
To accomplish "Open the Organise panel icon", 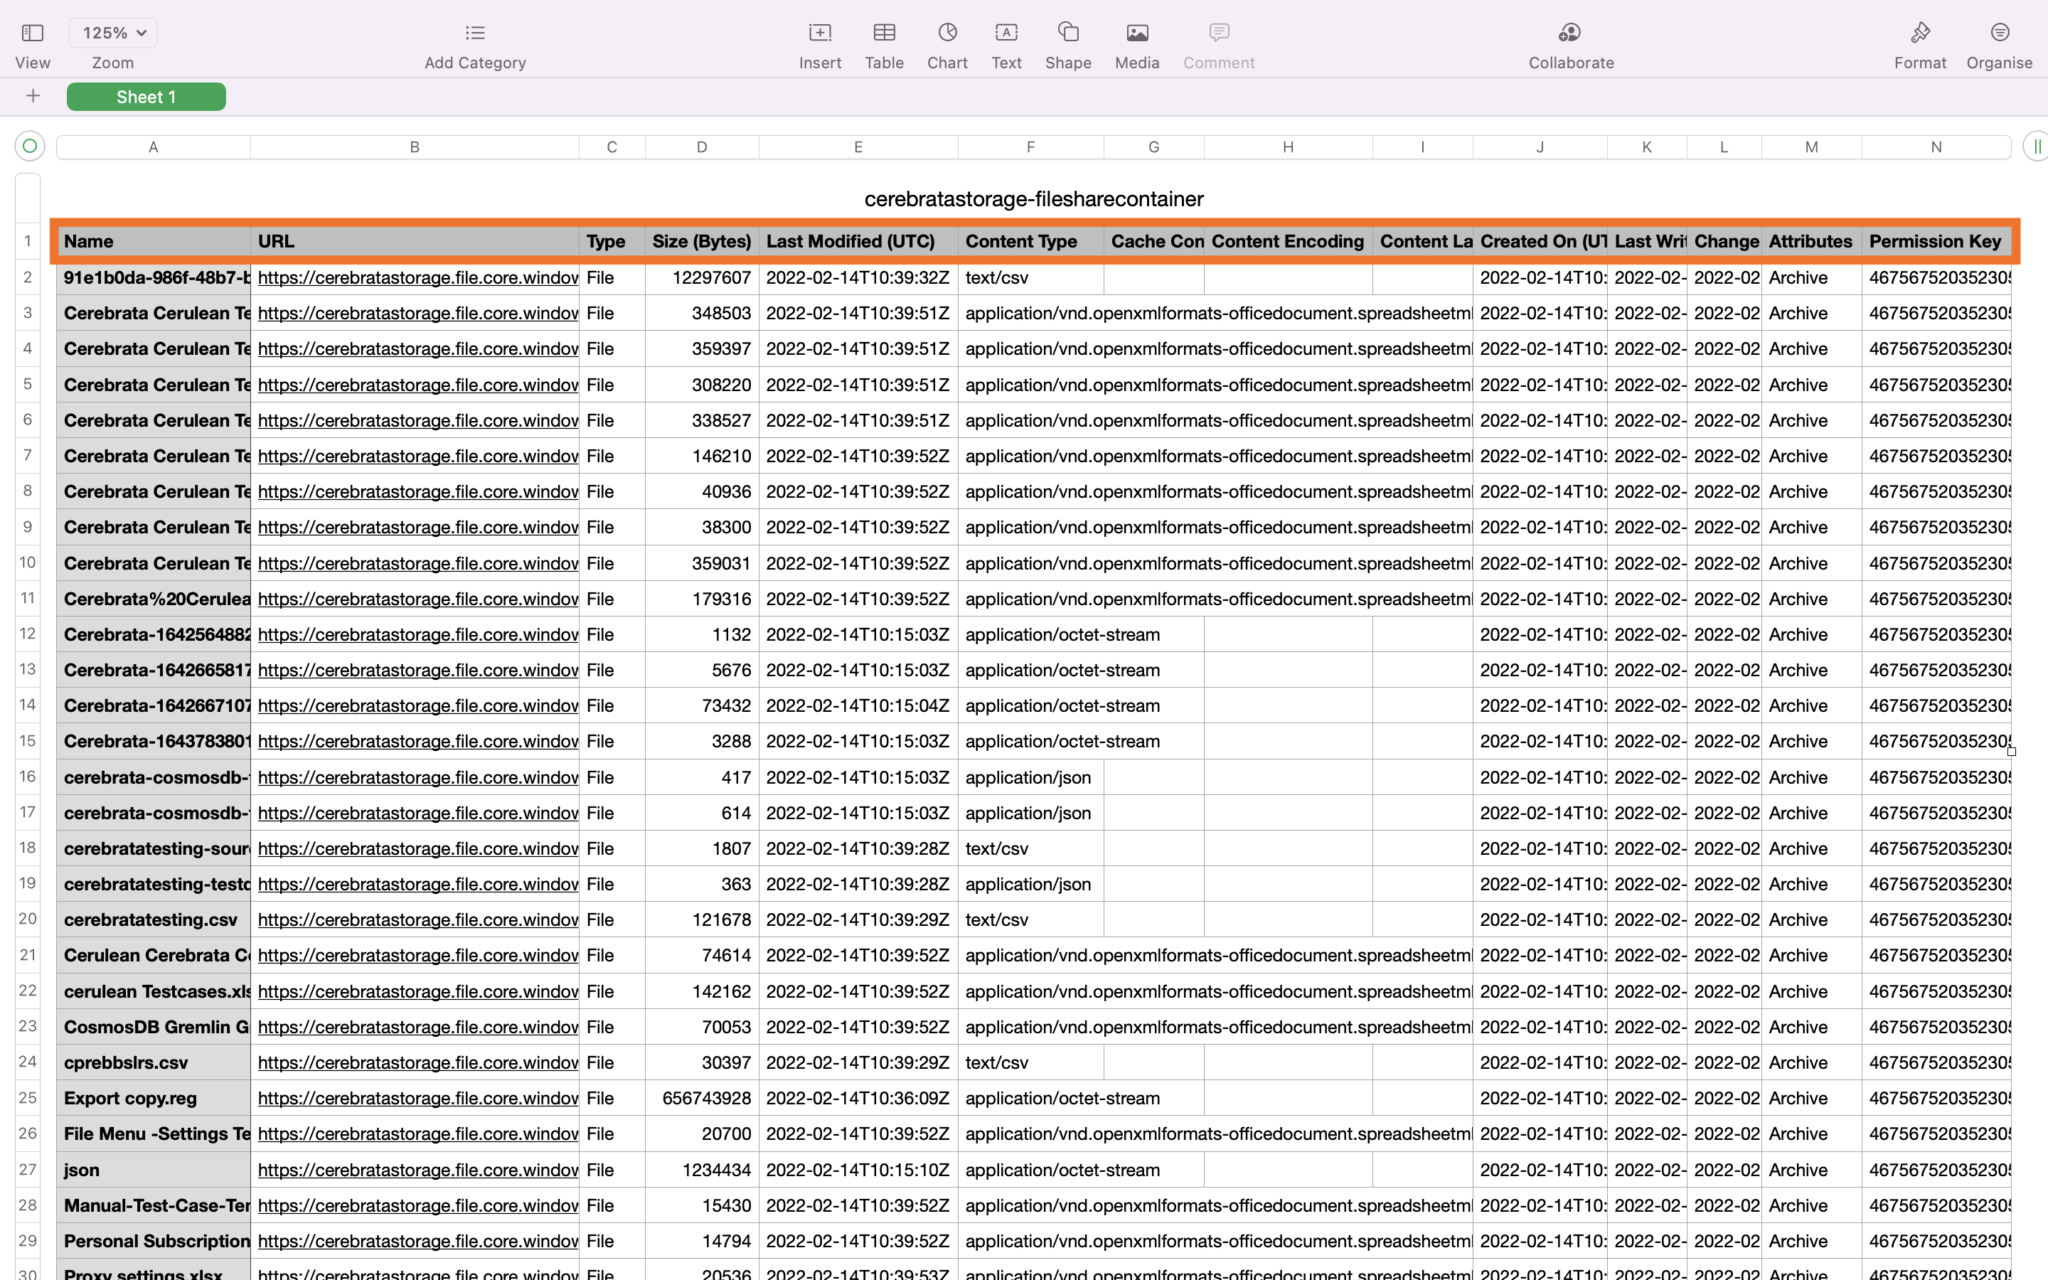I will (x=1999, y=33).
